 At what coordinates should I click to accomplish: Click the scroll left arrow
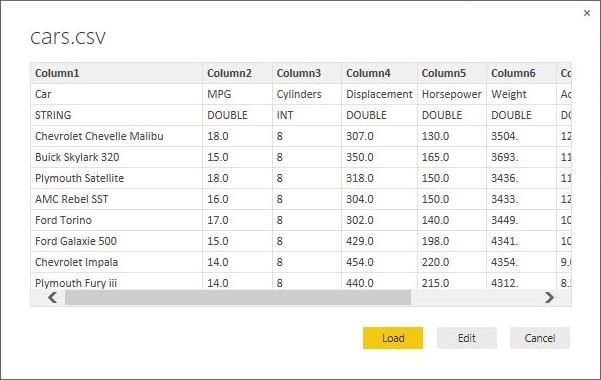(53, 297)
